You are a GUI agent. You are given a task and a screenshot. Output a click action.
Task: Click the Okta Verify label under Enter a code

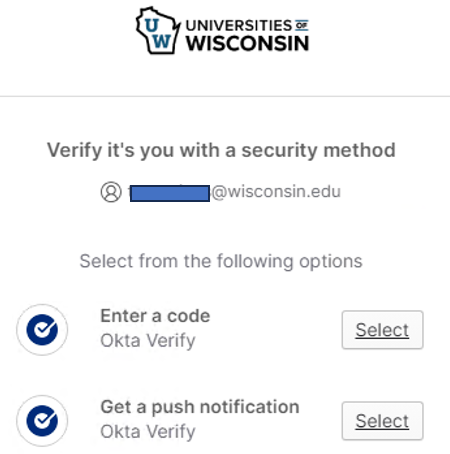(148, 341)
